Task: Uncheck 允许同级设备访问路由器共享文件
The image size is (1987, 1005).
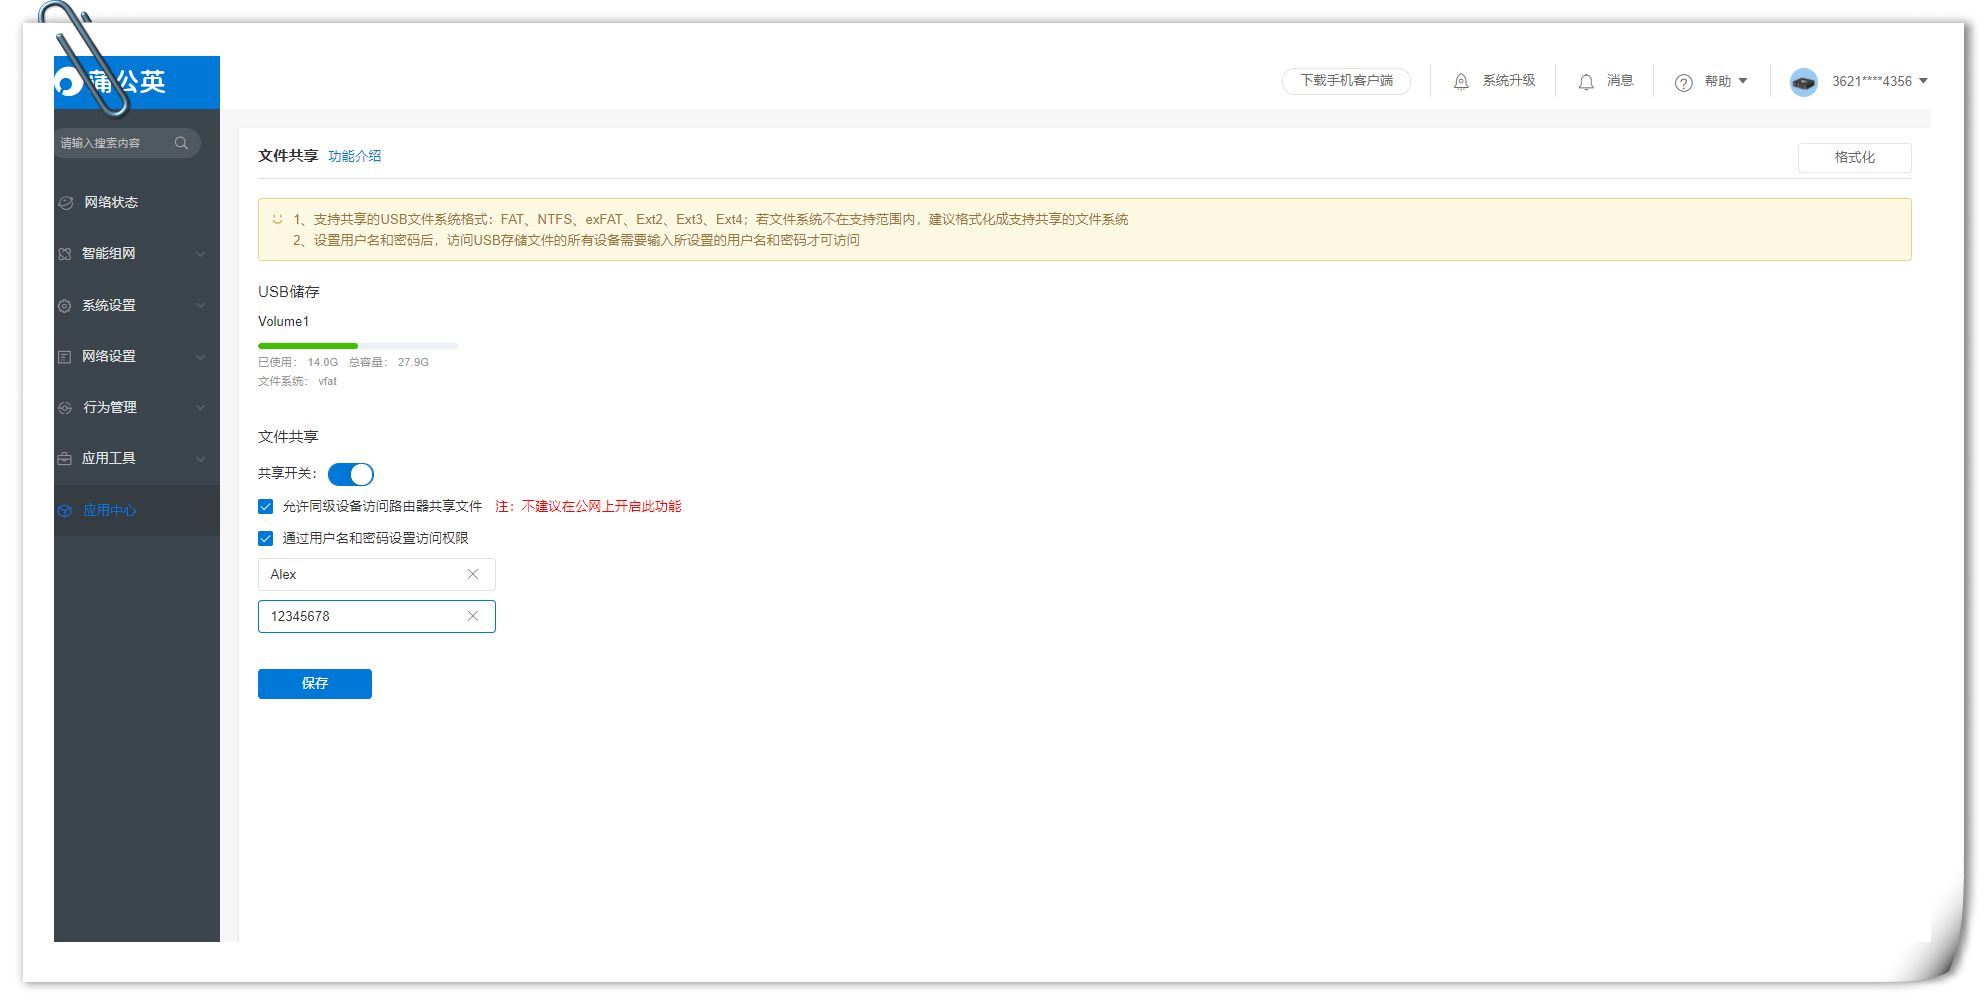Action: 265,507
